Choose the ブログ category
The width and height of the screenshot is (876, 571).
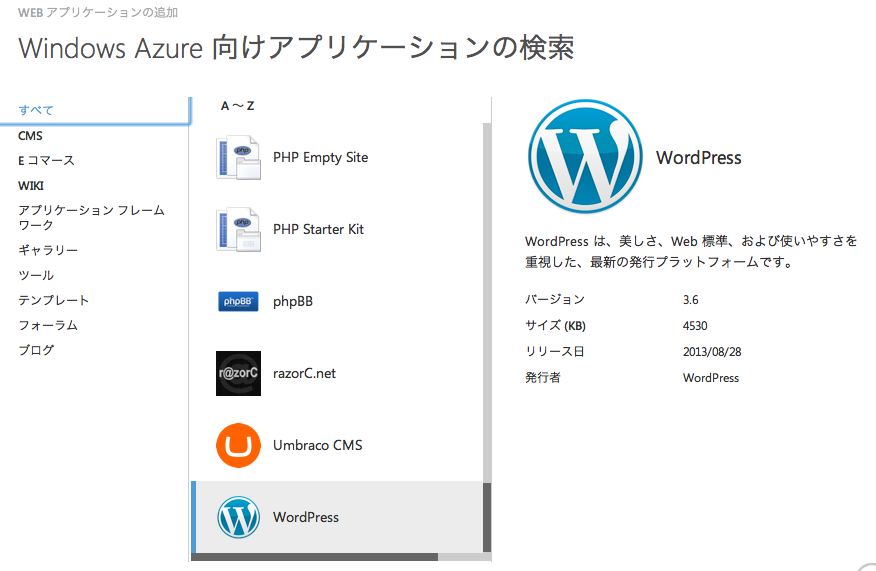36,350
